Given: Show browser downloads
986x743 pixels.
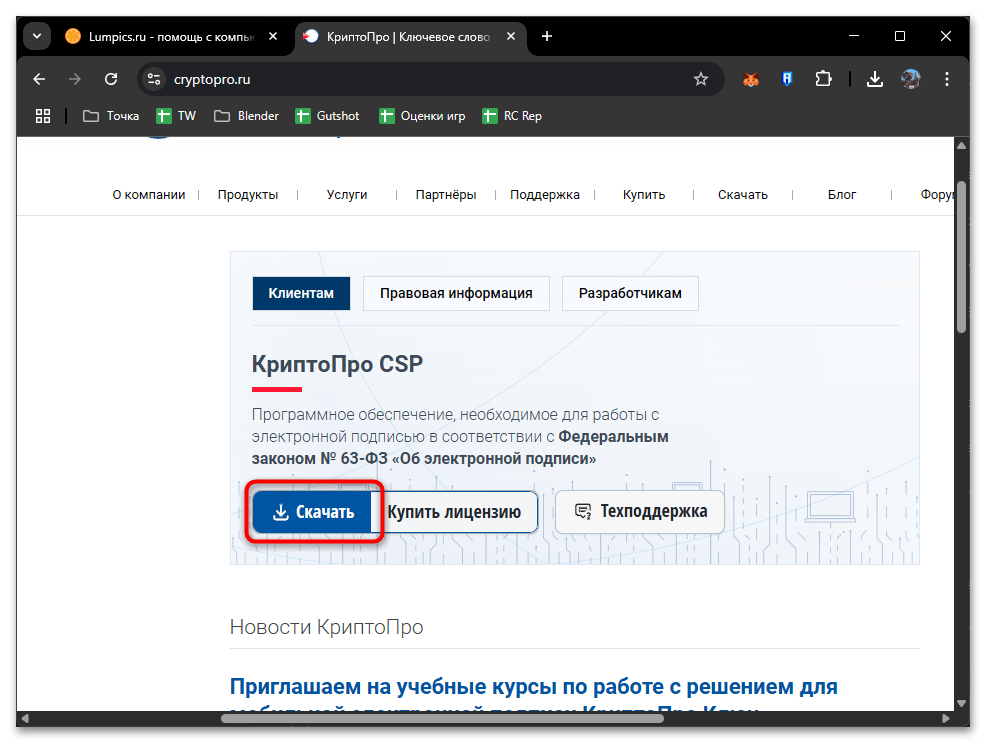Looking at the screenshot, I should click(x=875, y=79).
